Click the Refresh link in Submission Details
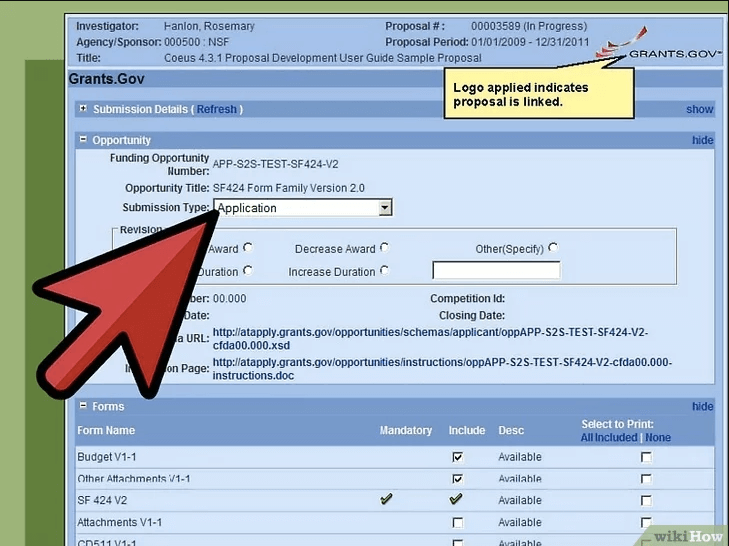This screenshot has height=546, width=729. [x=217, y=109]
